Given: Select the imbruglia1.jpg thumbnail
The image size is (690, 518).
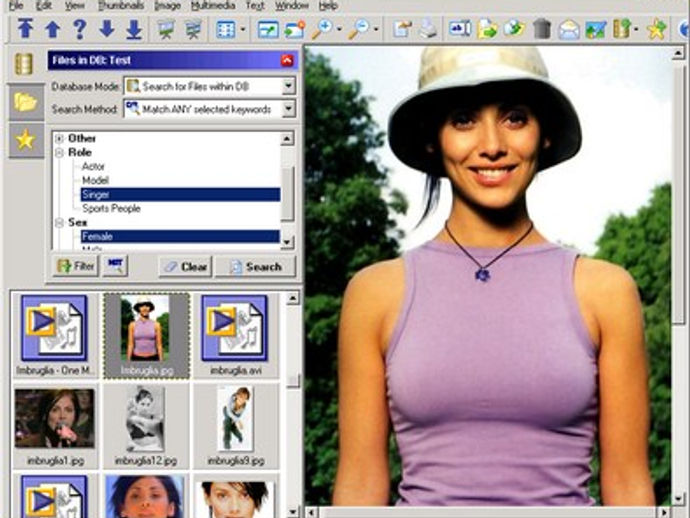Looking at the screenshot, I should (x=55, y=425).
